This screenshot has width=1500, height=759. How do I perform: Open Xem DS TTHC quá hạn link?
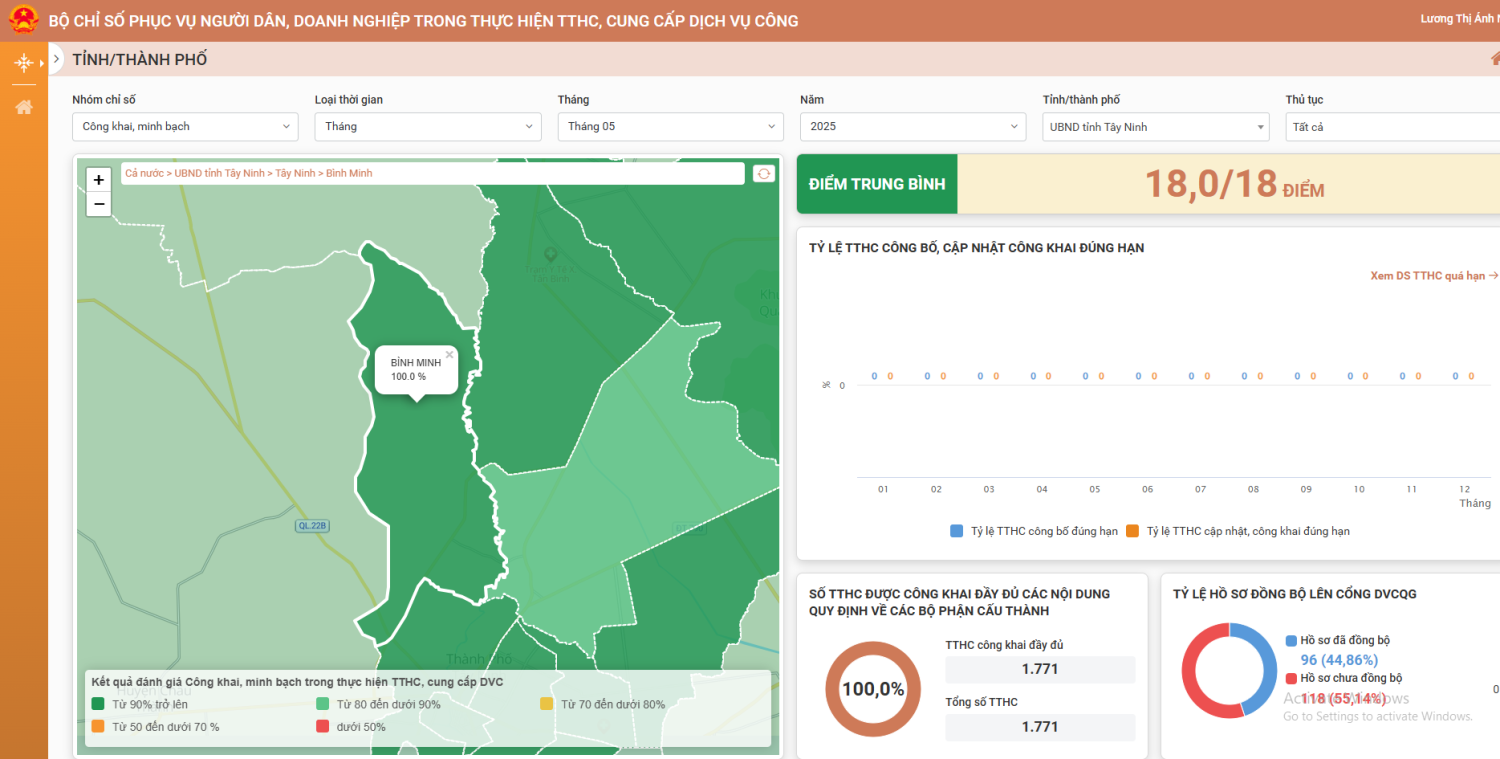click(x=1434, y=276)
